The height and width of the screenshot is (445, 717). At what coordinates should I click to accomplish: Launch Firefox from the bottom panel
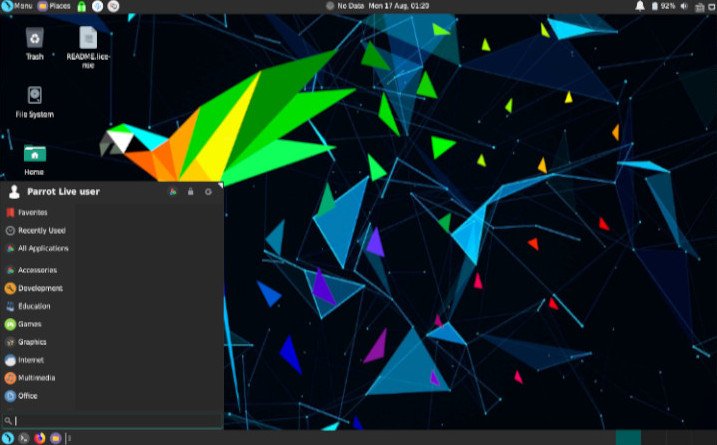(x=40, y=438)
